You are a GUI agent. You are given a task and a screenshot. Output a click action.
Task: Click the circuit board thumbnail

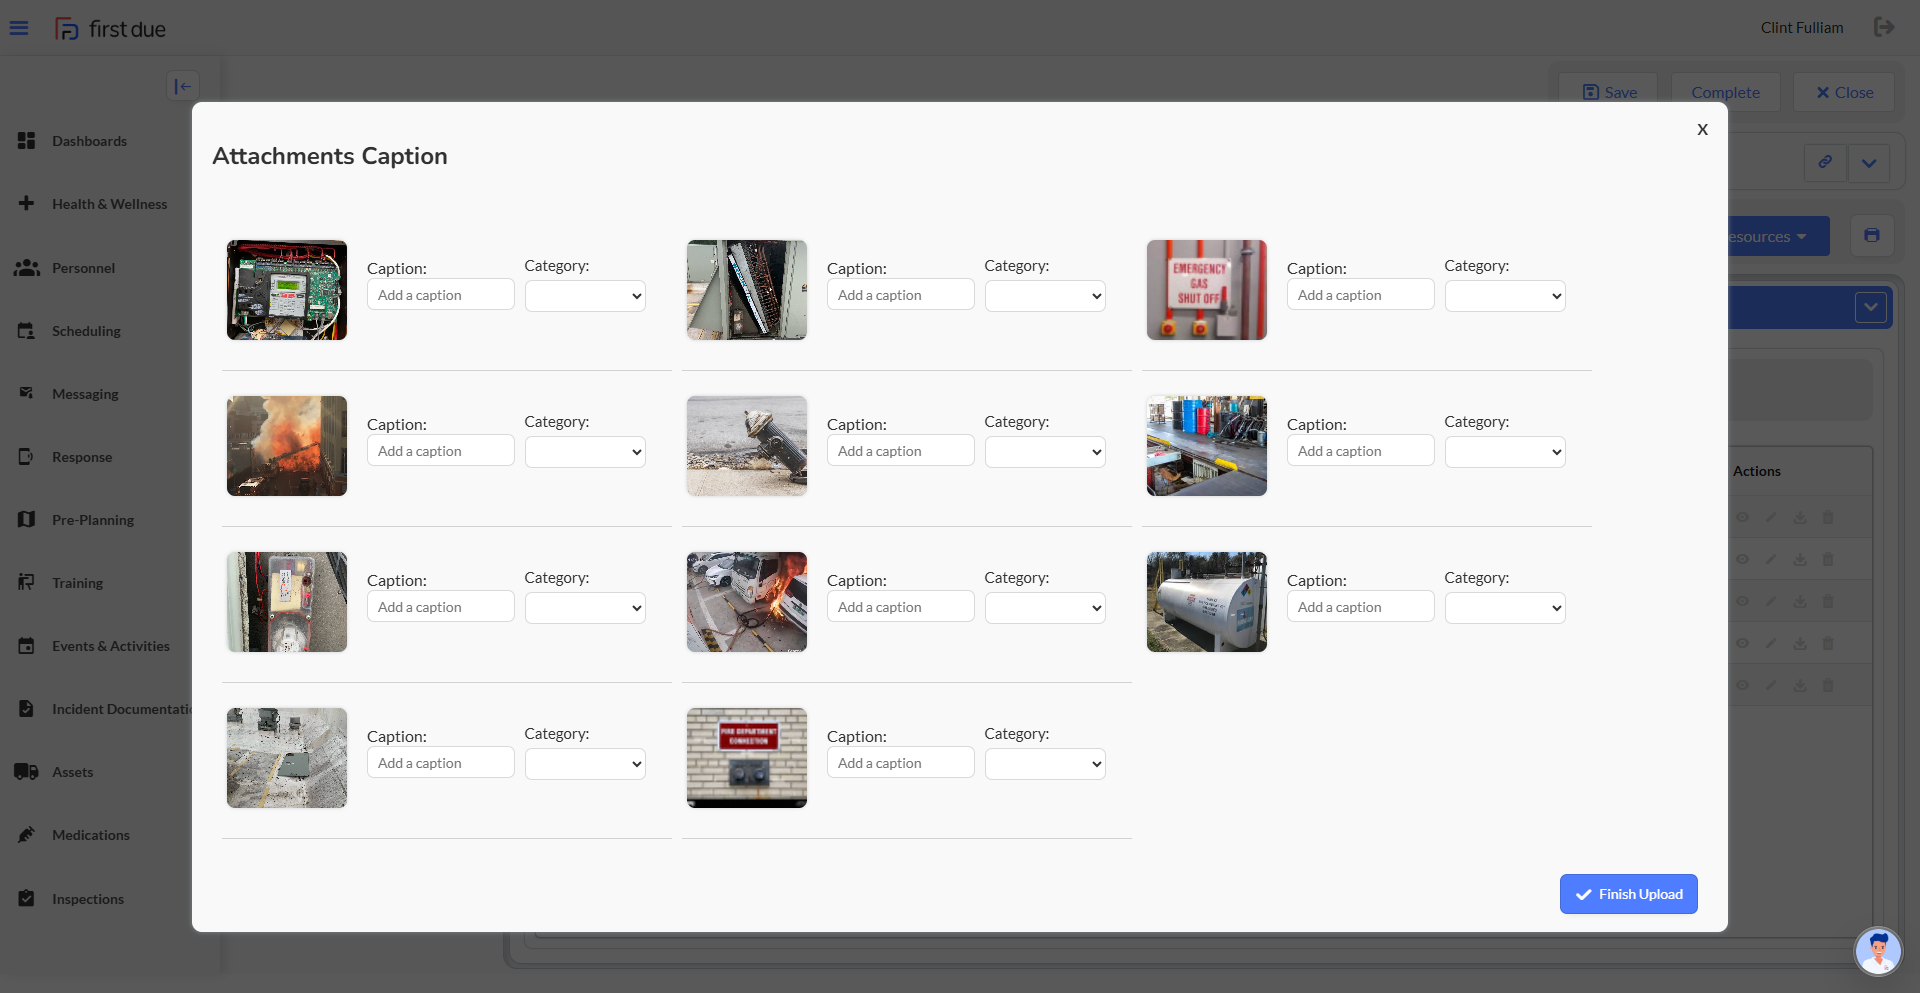coord(287,290)
